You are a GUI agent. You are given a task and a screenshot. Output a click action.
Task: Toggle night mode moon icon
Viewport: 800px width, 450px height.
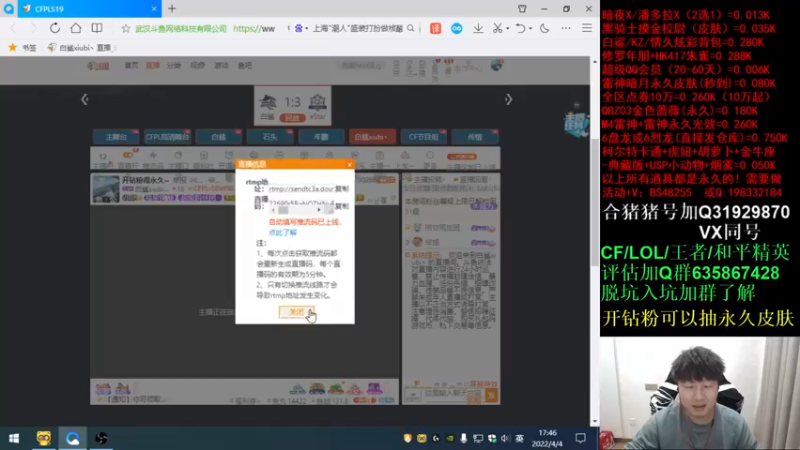(544, 29)
